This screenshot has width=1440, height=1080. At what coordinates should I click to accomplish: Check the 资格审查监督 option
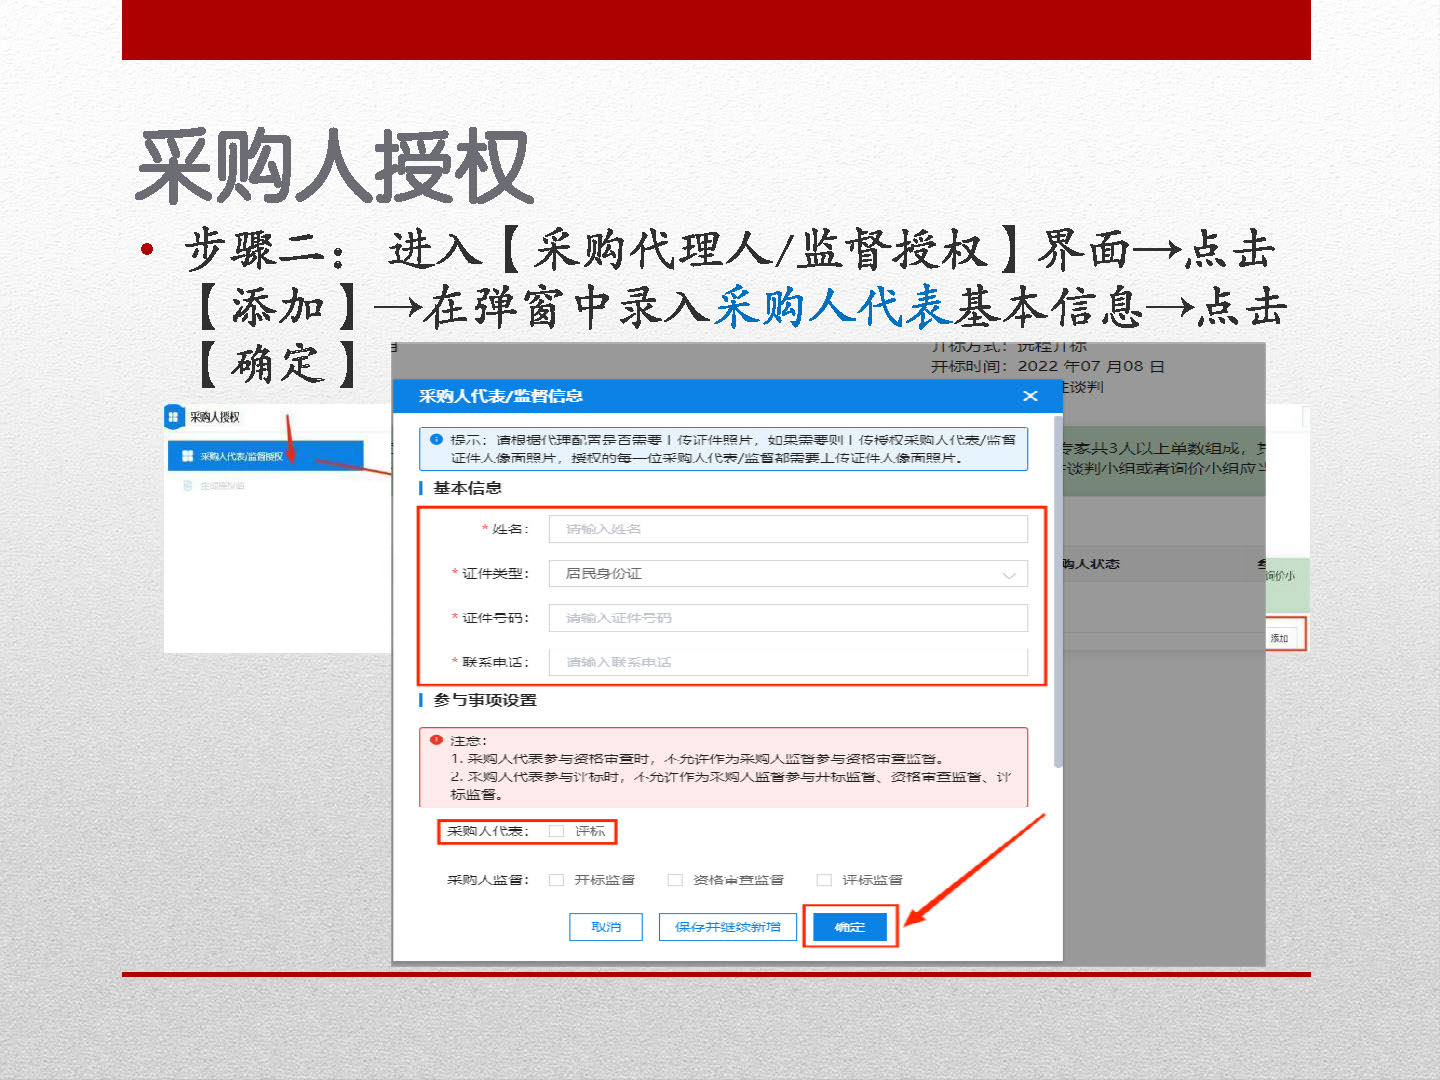675,880
